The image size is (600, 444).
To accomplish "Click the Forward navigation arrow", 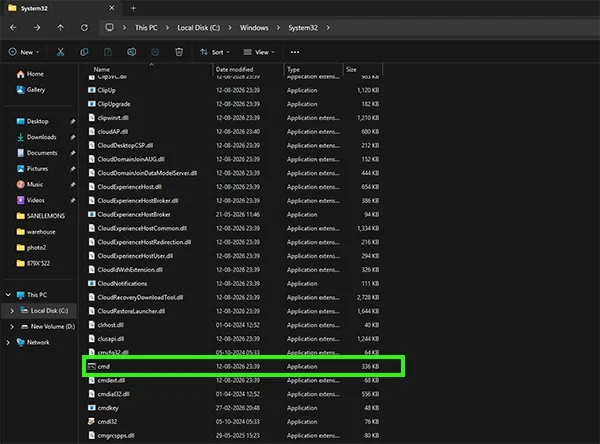I will [37, 28].
